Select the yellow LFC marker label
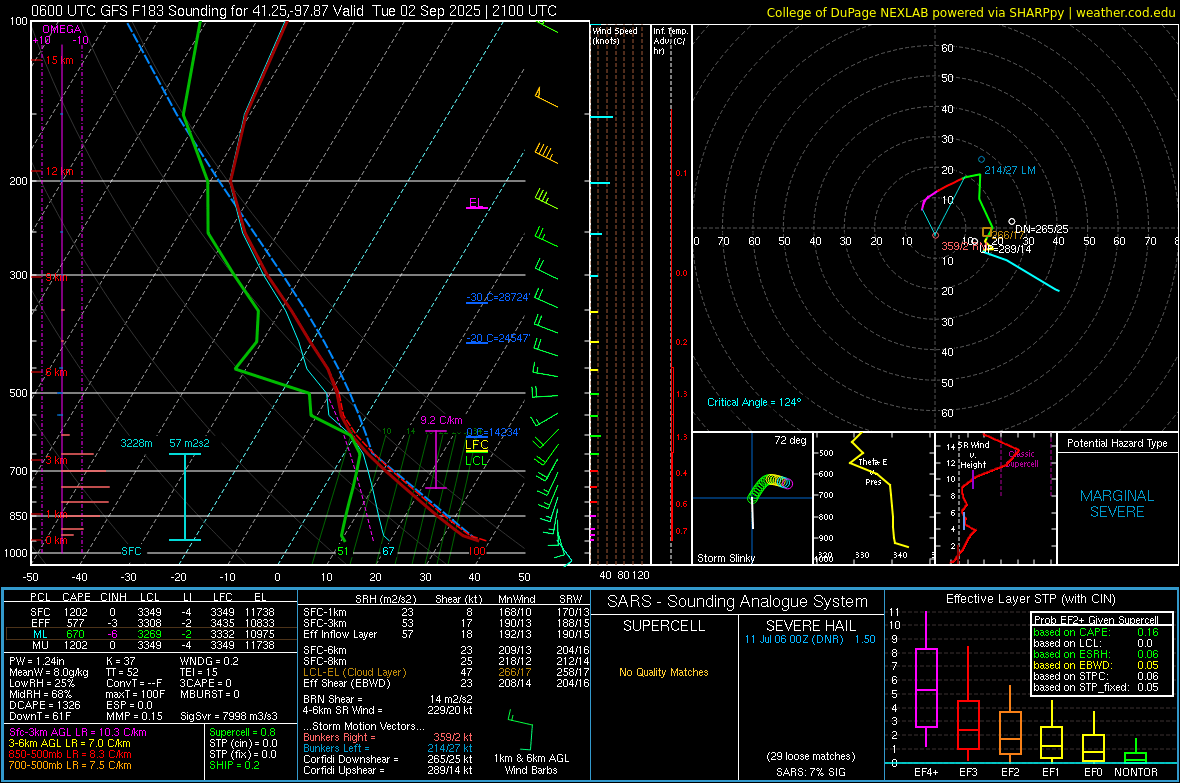 click(477, 445)
